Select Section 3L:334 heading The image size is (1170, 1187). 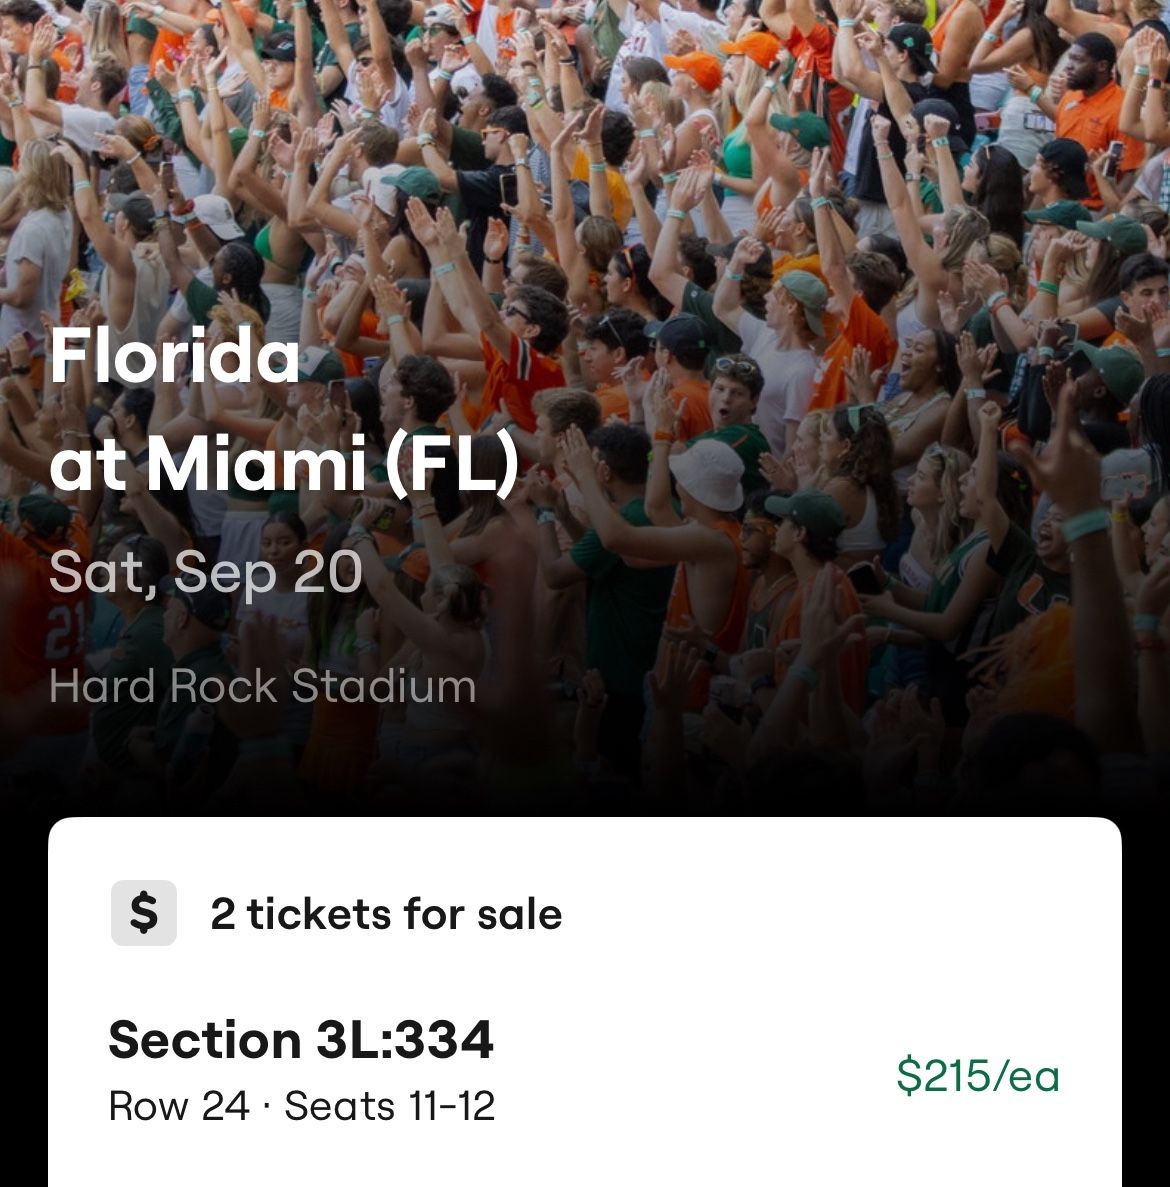point(300,1039)
